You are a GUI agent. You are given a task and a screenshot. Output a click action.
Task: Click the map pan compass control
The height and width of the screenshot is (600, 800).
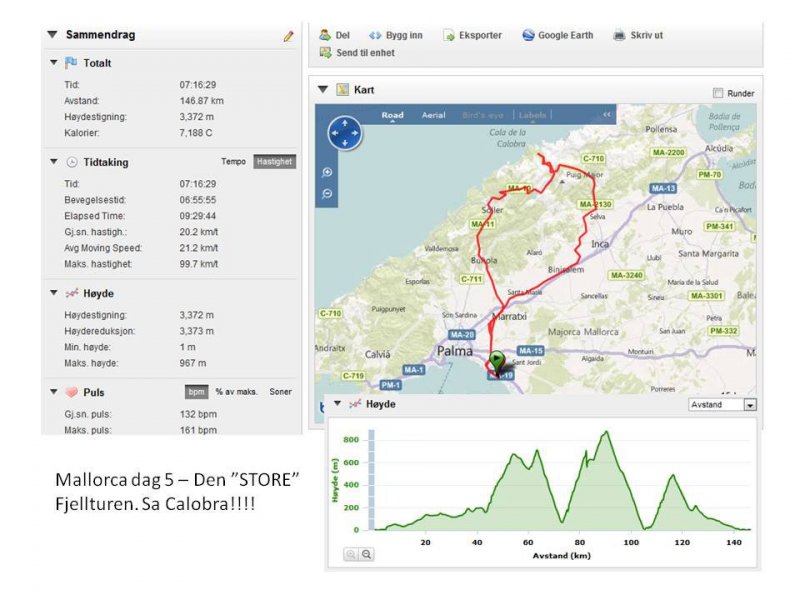pos(344,133)
